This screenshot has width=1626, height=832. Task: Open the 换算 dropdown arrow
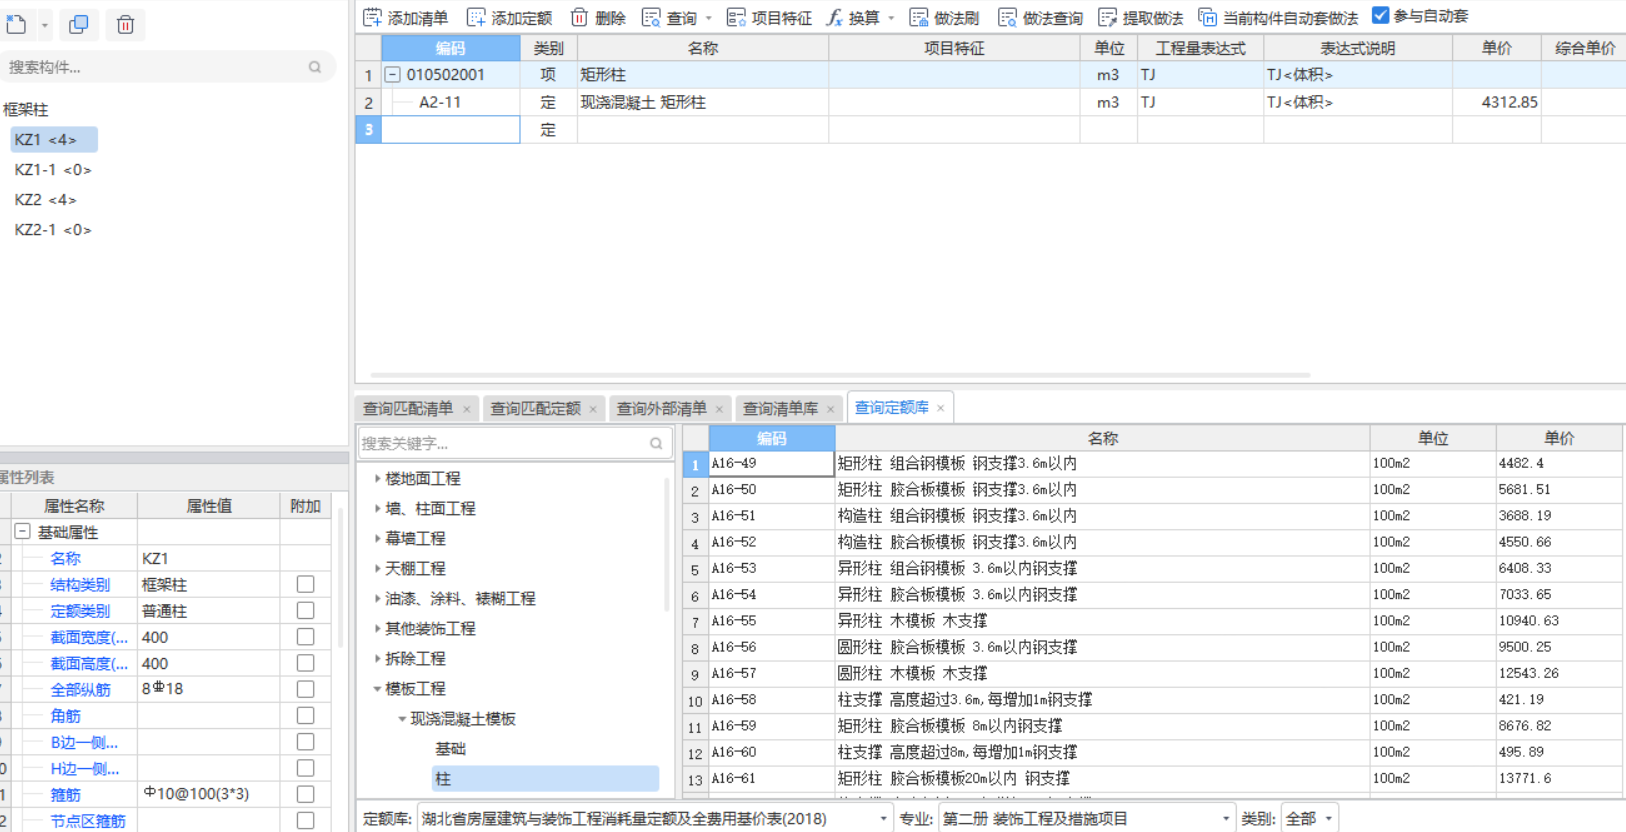point(891,18)
